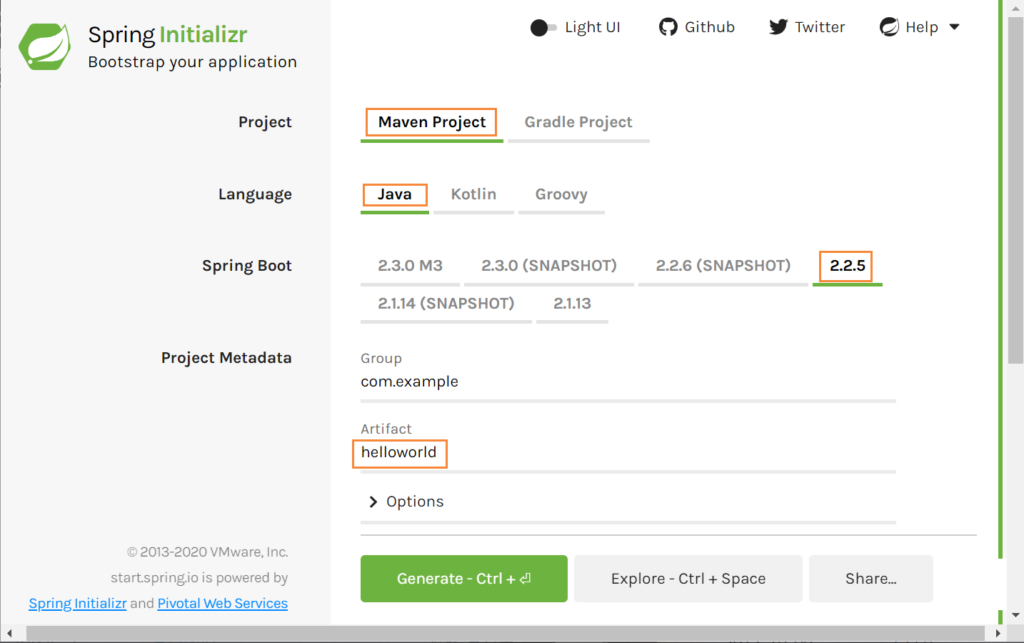Click the horizontal scrollbar right arrow
This screenshot has width=1024, height=643.
[x=997, y=633]
